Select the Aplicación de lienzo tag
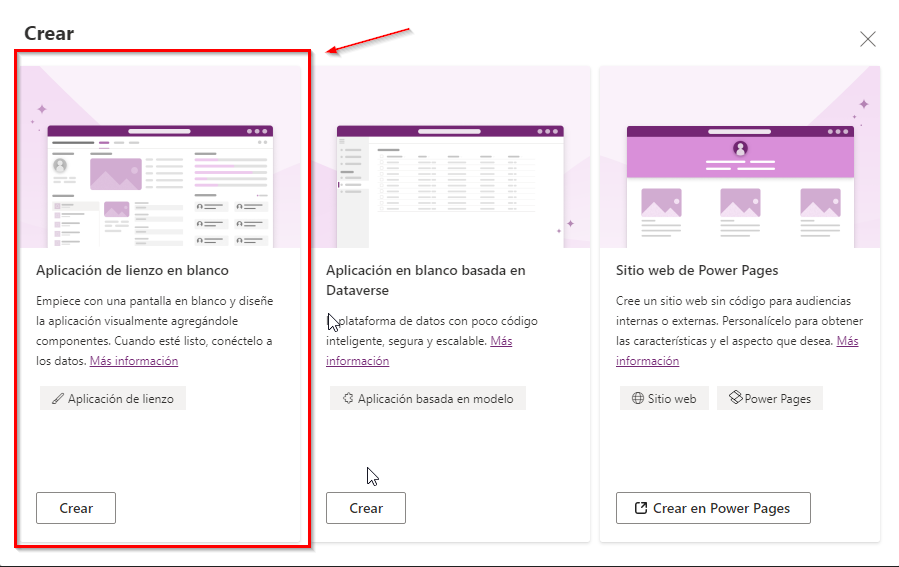The height and width of the screenshot is (567, 899). click(113, 398)
